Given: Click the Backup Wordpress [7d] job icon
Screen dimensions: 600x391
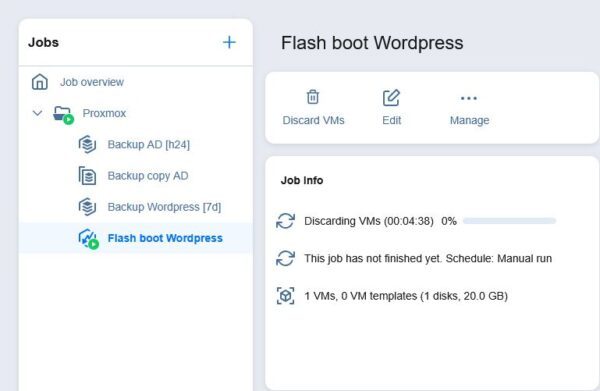Looking at the screenshot, I should pyautogui.click(x=87, y=207).
